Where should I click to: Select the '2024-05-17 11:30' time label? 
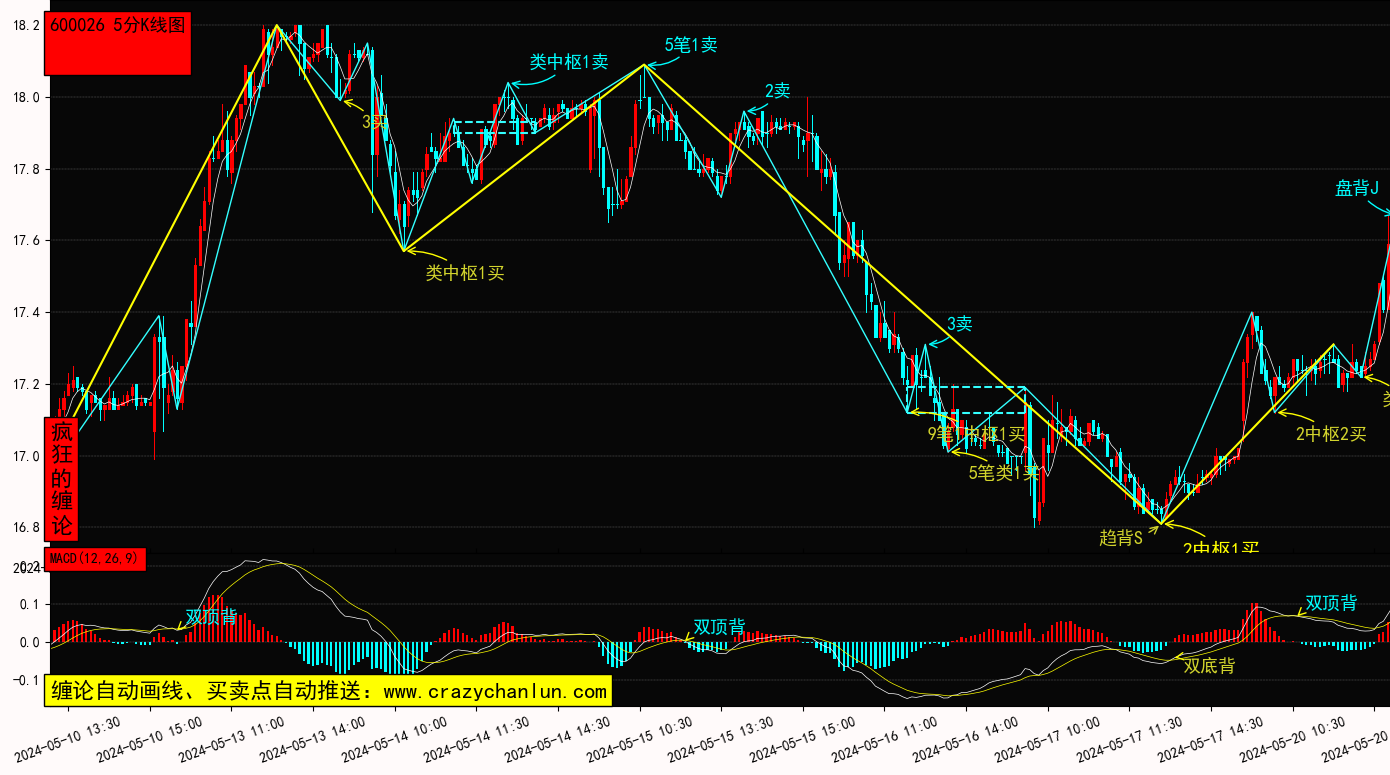(1130, 739)
